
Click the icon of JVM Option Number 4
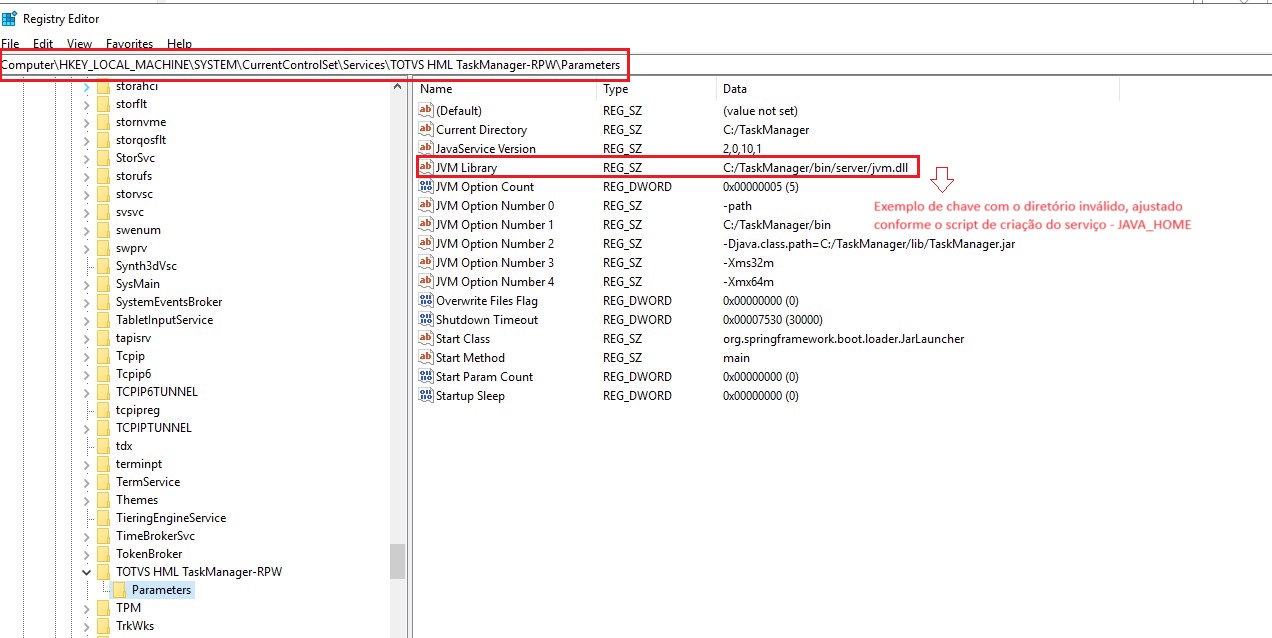[x=426, y=282]
